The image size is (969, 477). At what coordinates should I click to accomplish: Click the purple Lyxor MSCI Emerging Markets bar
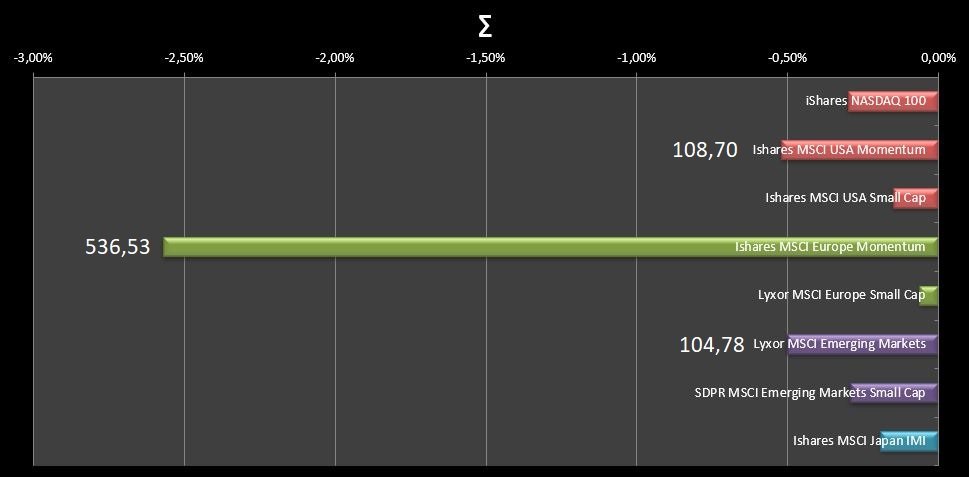point(862,344)
